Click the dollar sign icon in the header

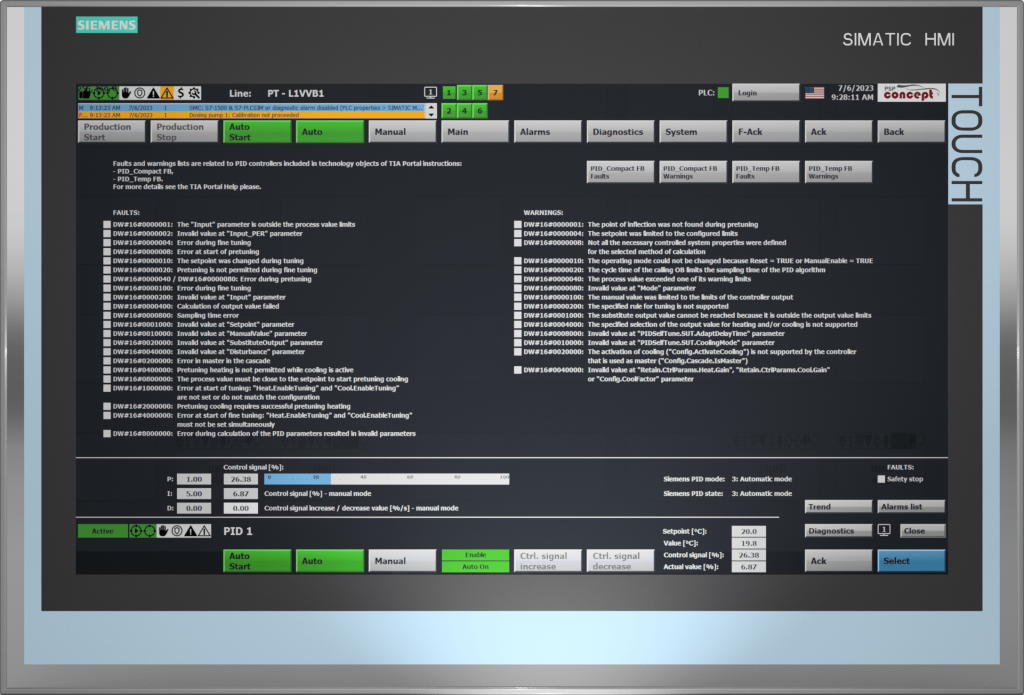point(181,93)
